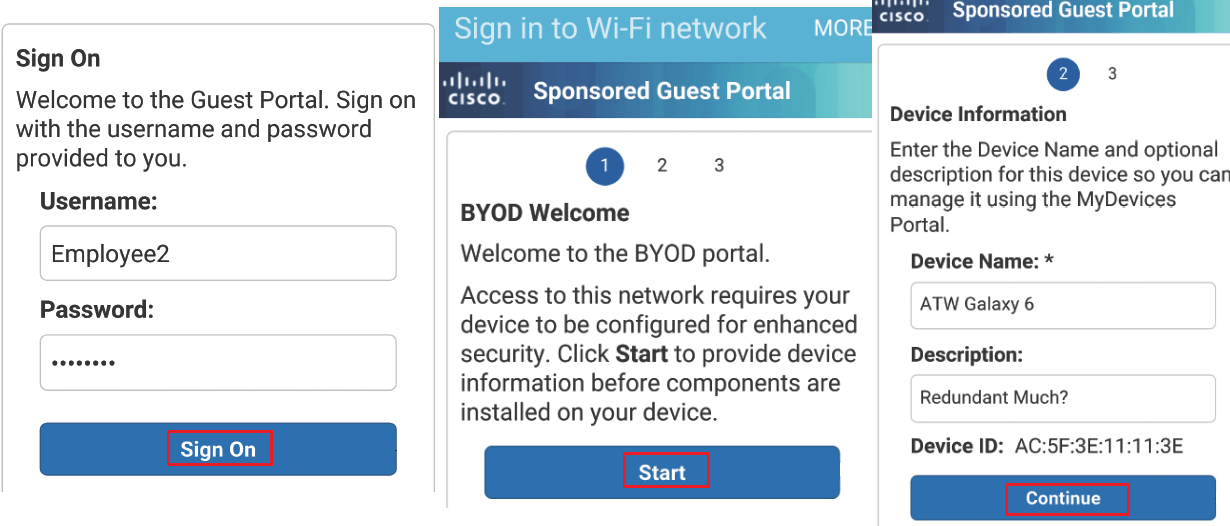The height and width of the screenshot is (526, 1230).
Task: Open the MORE menu in Wi-Fi sign-in bar
Action: click(842, 28)
